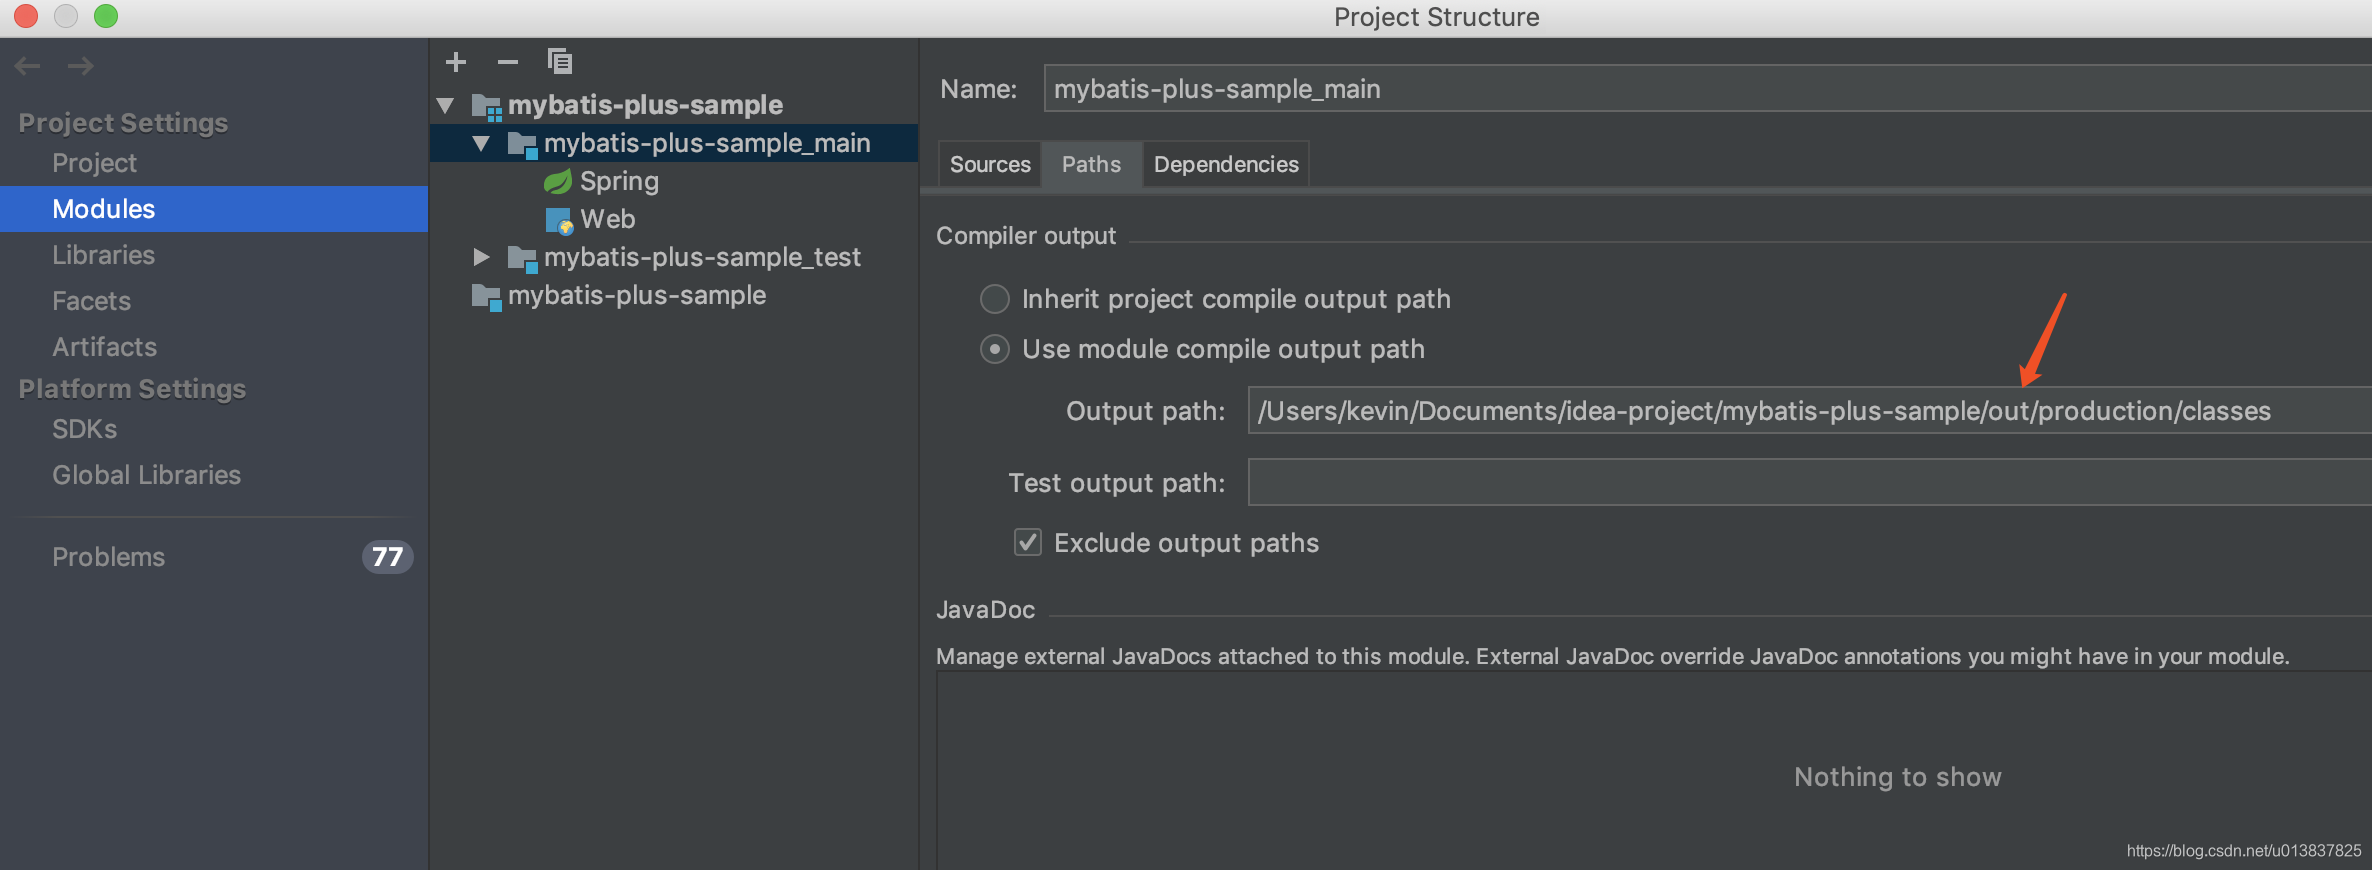Select Use module compile output path
2372x870 pixels.
[995, 349]
